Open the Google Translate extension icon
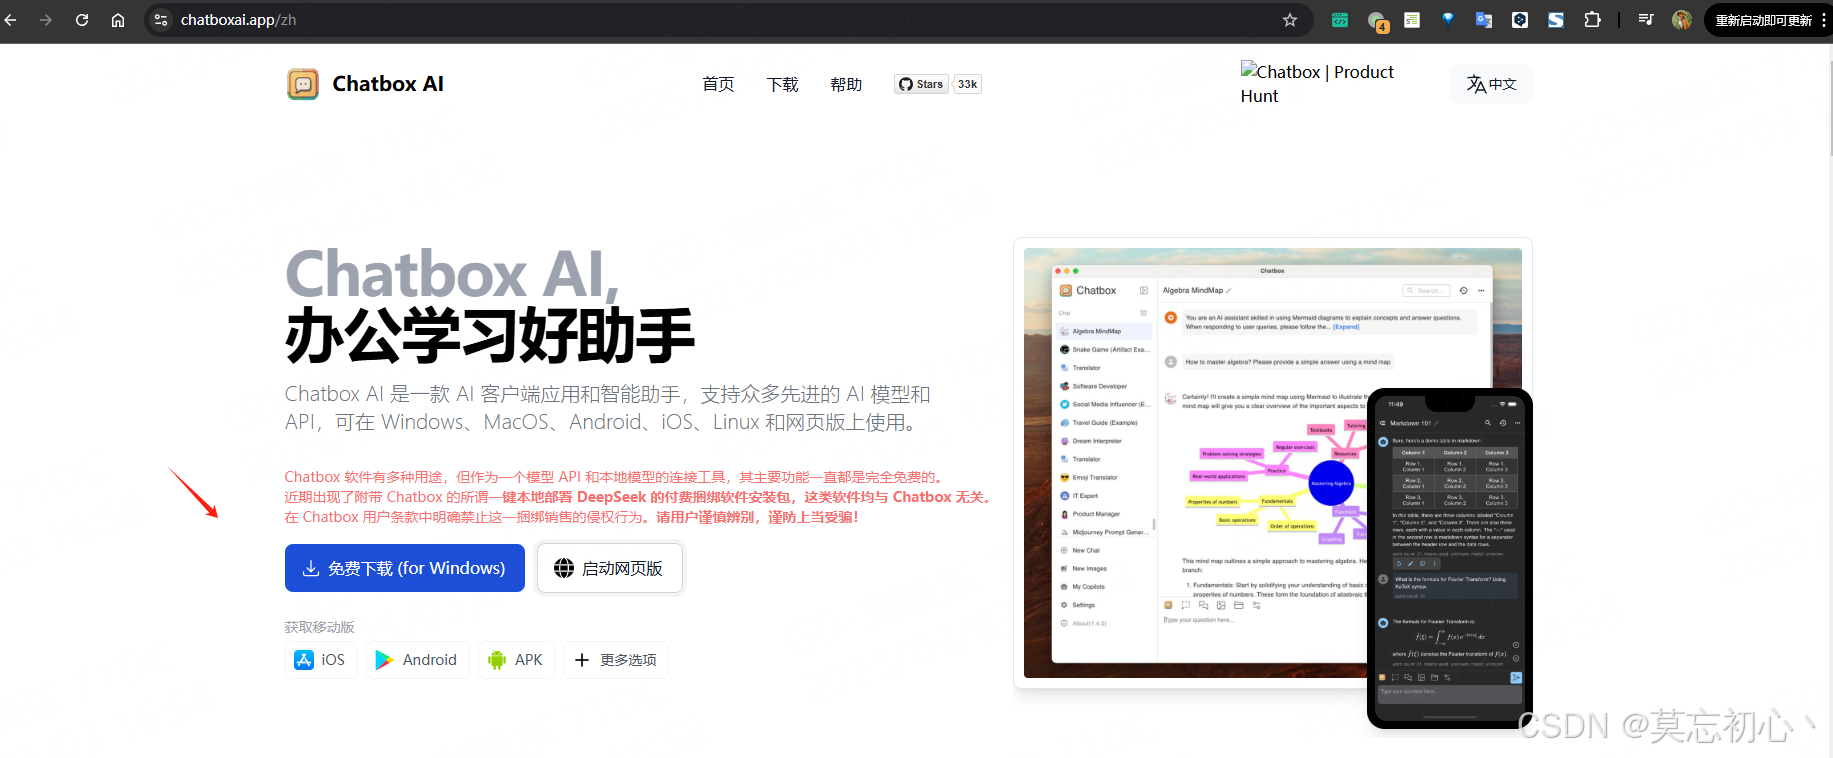Image resolution: width=1833 pixels, height=758 pixels. click(1484, 20)
